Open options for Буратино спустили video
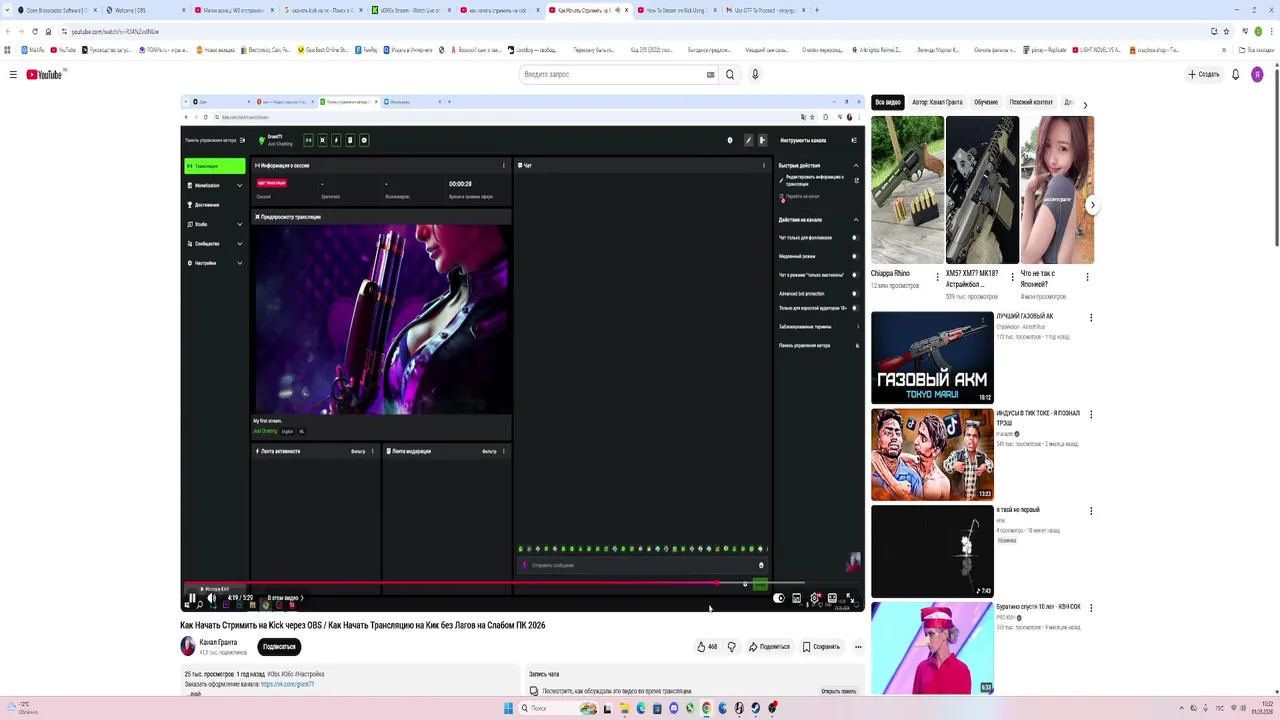1280x720 pixels. [1091, 608]
